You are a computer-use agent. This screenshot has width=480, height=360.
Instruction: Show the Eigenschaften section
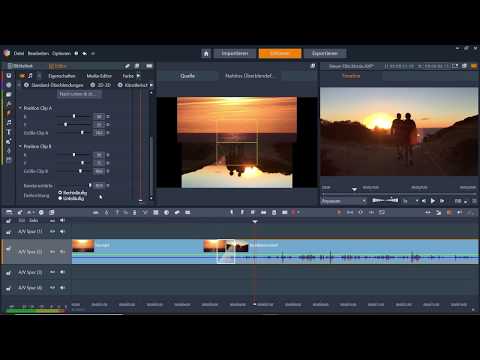[62, 76]
